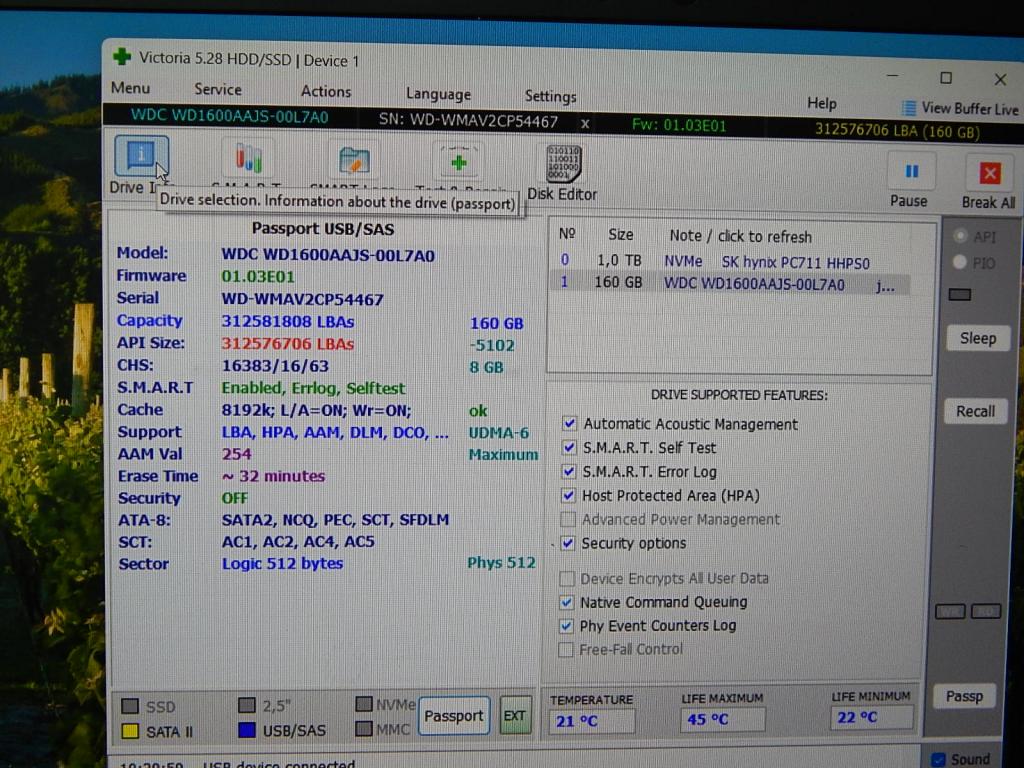Click the Passport button
Screen dimensions: 1024x768
453,716
